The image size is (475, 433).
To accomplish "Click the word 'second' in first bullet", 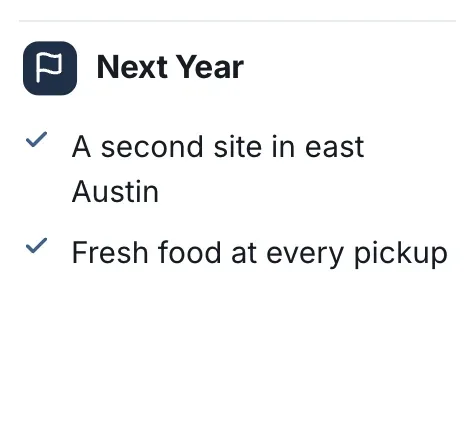I will (x=152, y=147).
